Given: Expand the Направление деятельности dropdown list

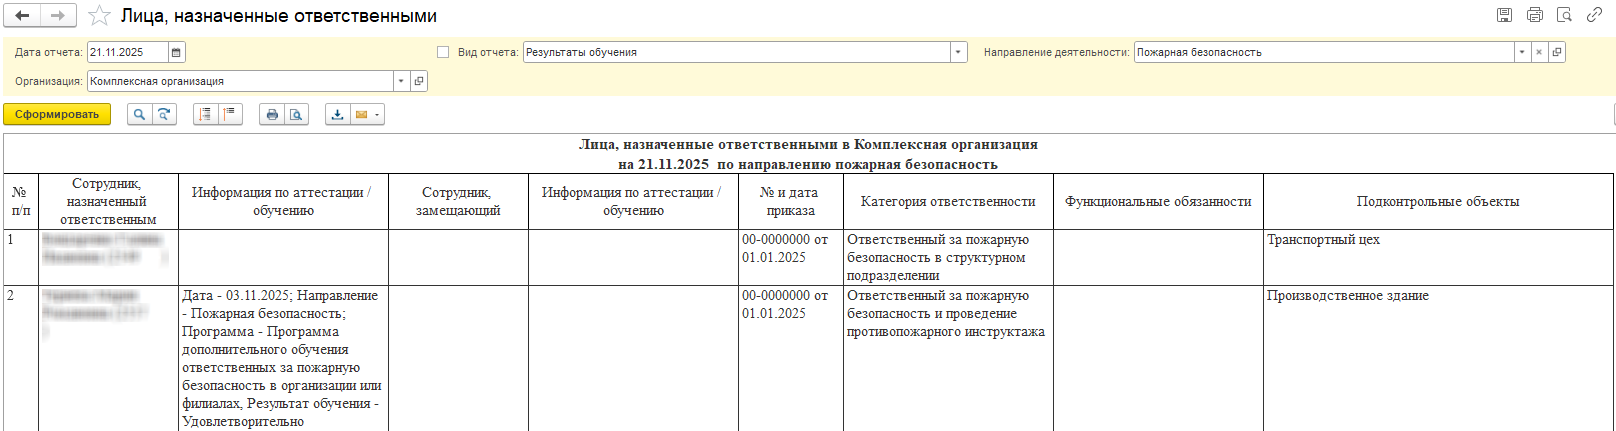Looking at the screenshot, I should (x=1522, y=53).
